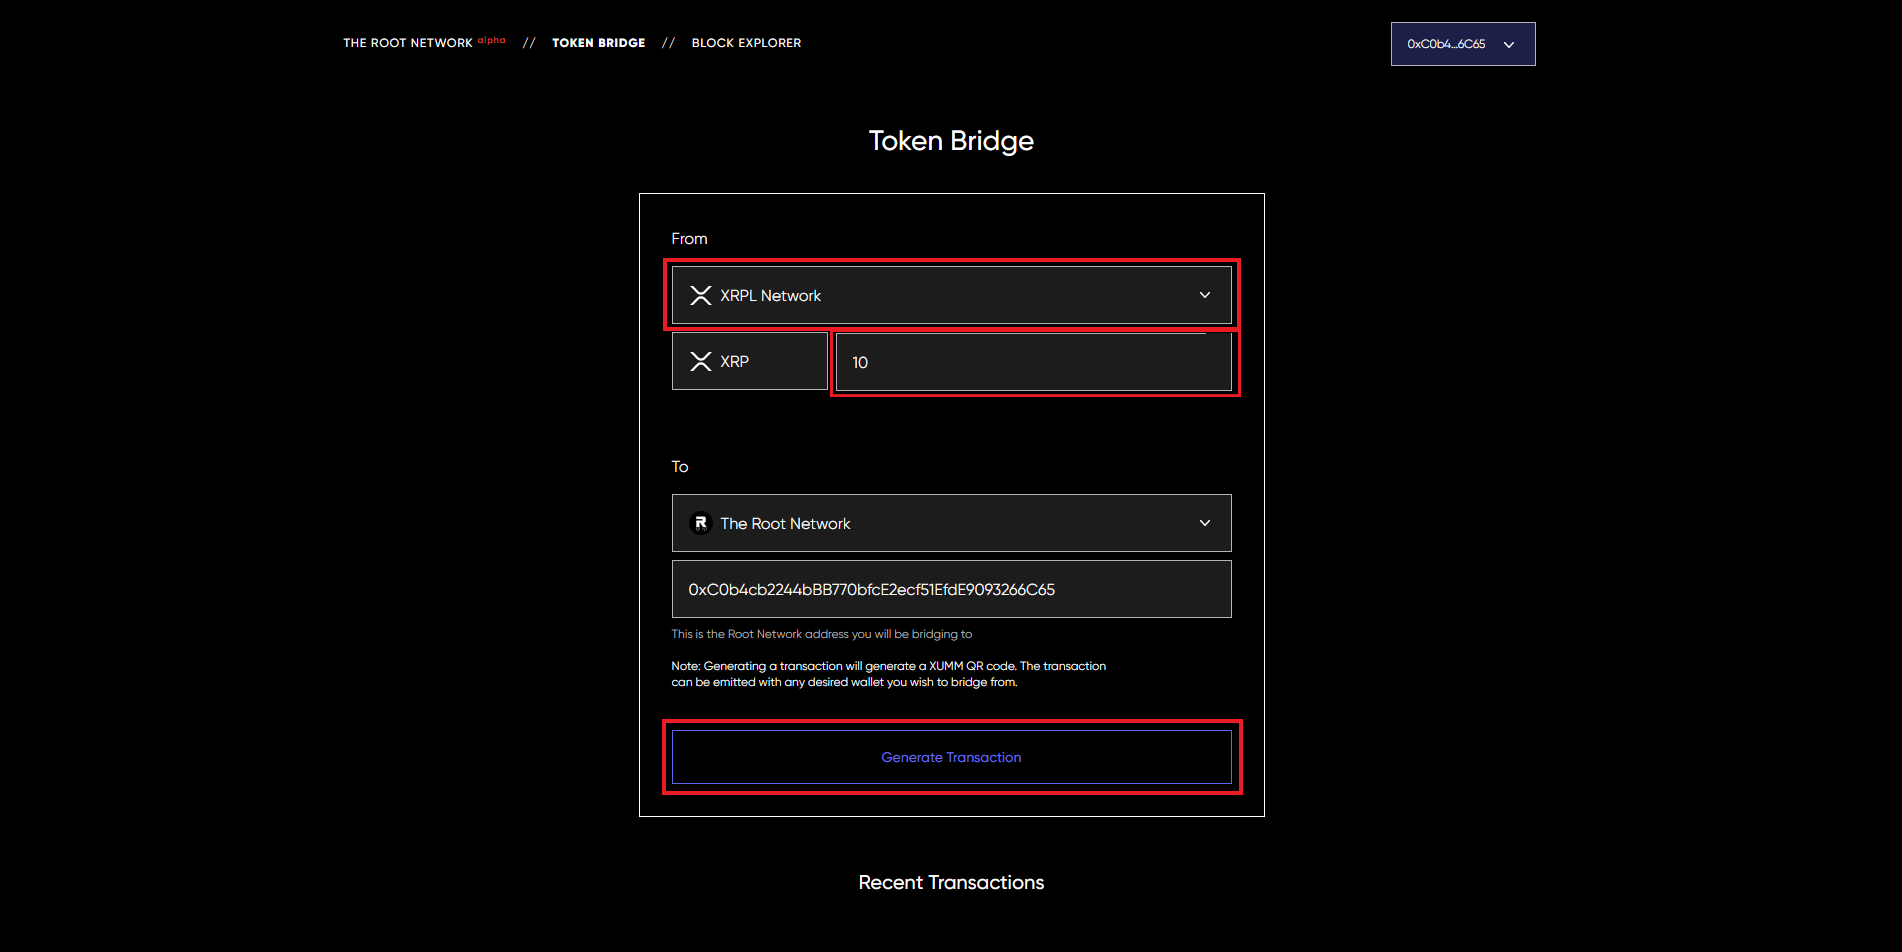The height and width of the screenshot is (952, 1902).
Task: Focus the amount field containing 10
Action: tap(1033, 362)
